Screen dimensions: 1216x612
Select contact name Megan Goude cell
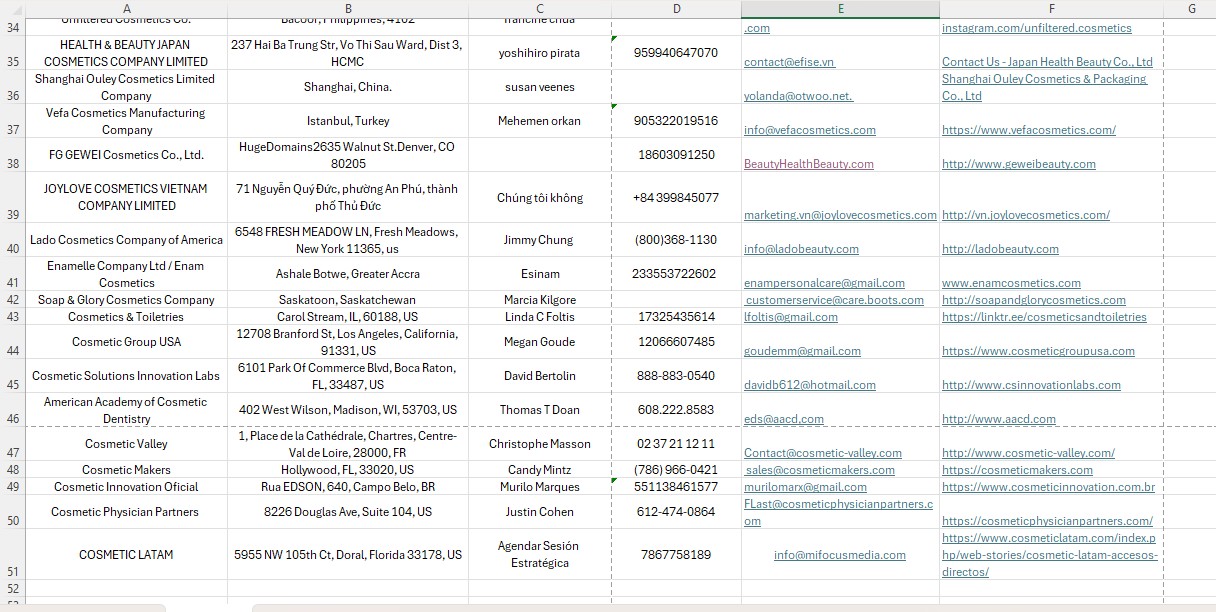tap(540, 342)
